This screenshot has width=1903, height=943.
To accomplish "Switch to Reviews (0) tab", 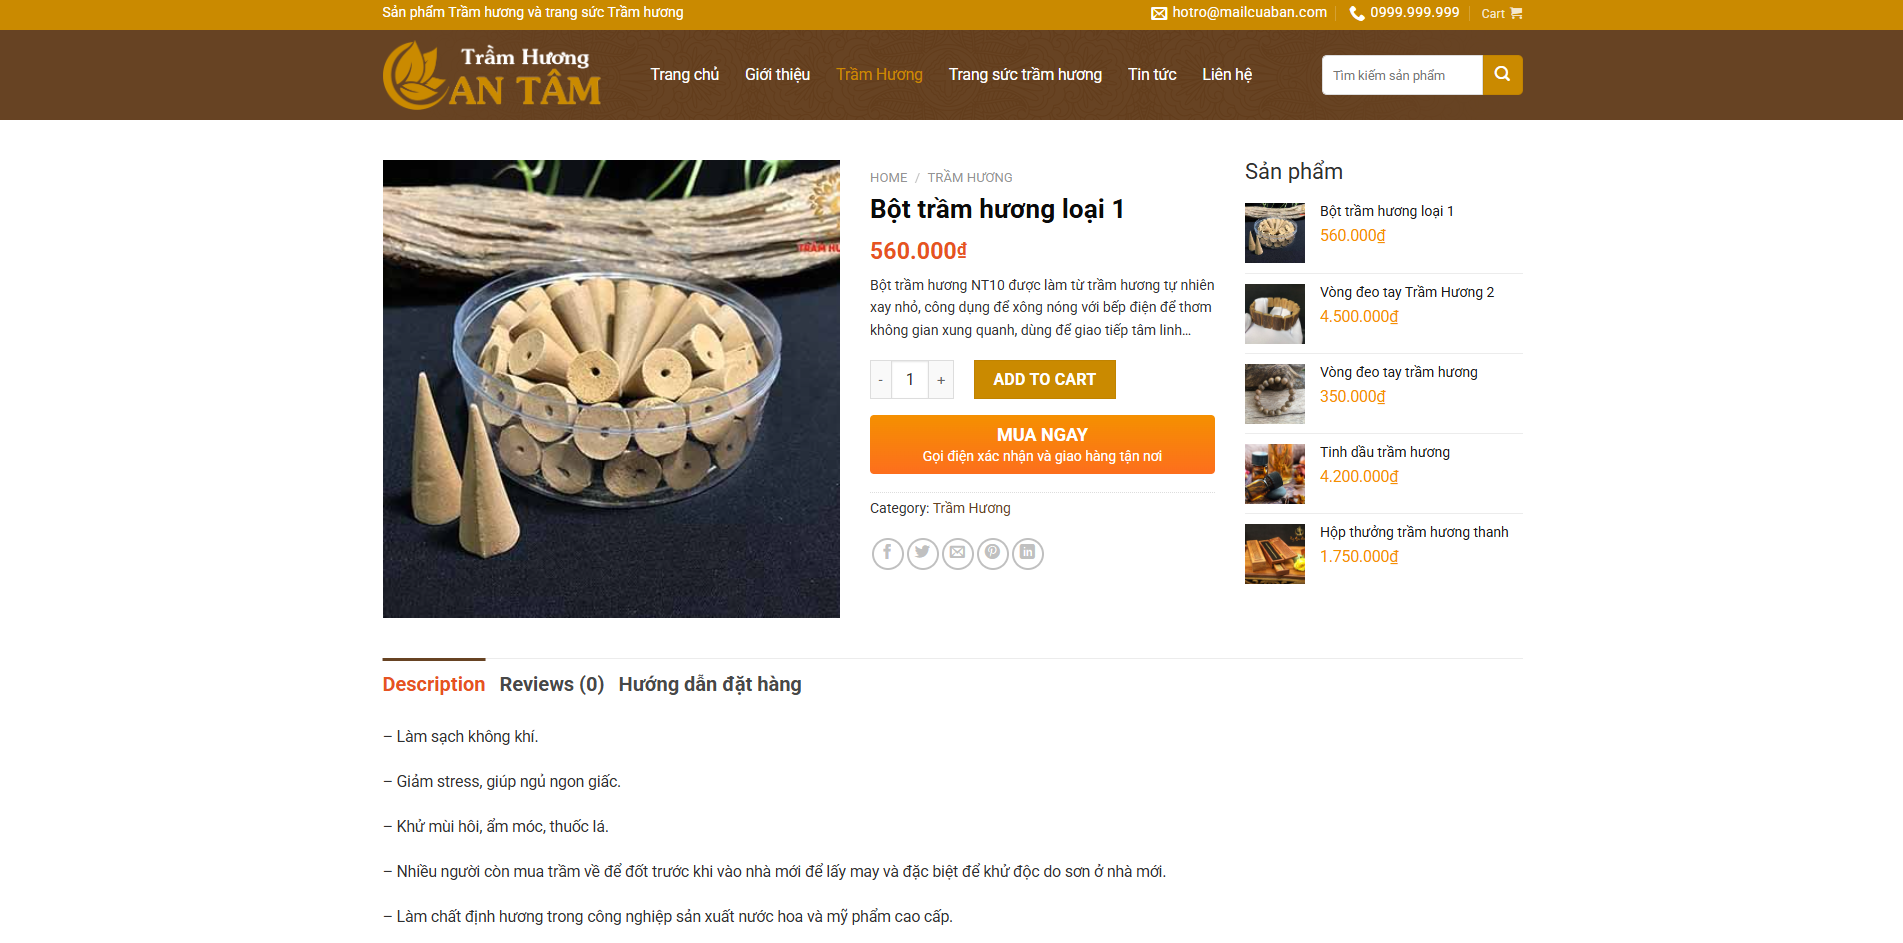I will click(552, 684).
